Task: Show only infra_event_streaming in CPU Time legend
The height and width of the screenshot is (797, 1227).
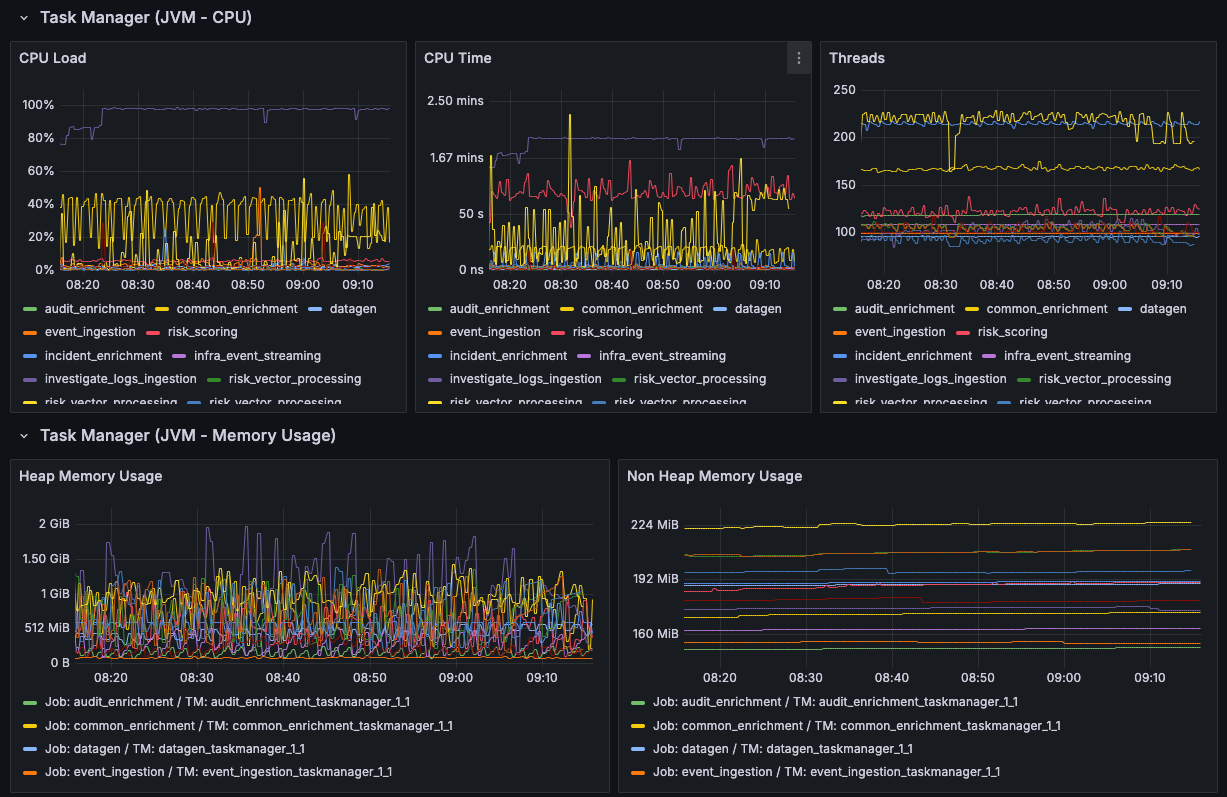Action: tap(662, 355)
